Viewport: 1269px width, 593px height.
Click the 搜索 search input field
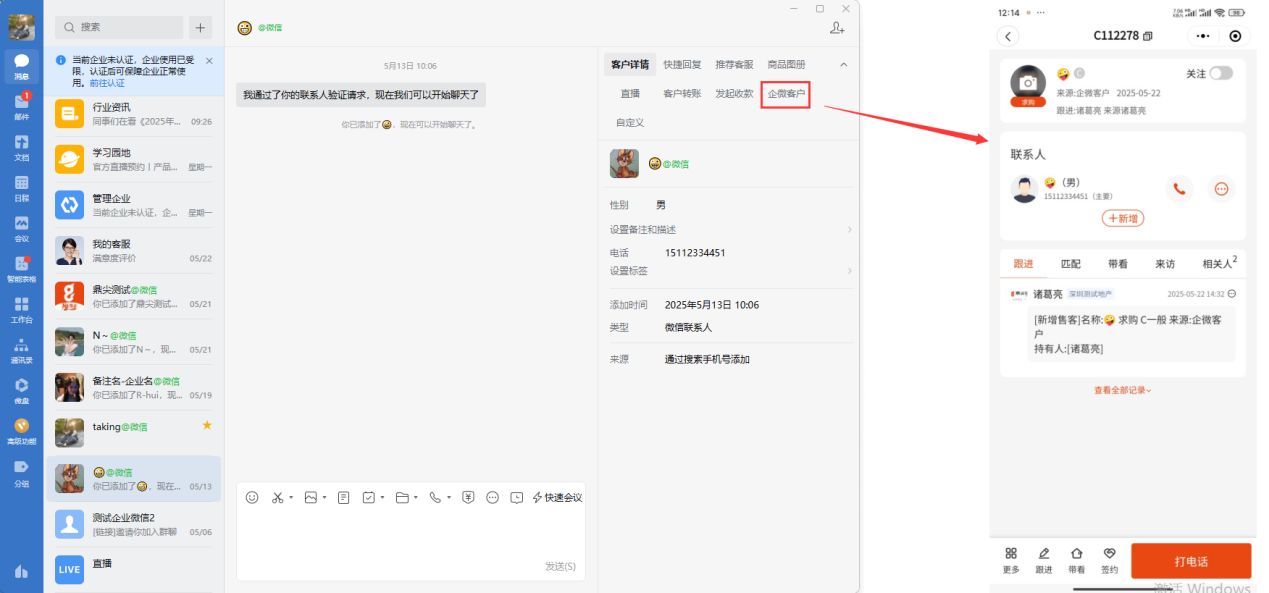120,27
